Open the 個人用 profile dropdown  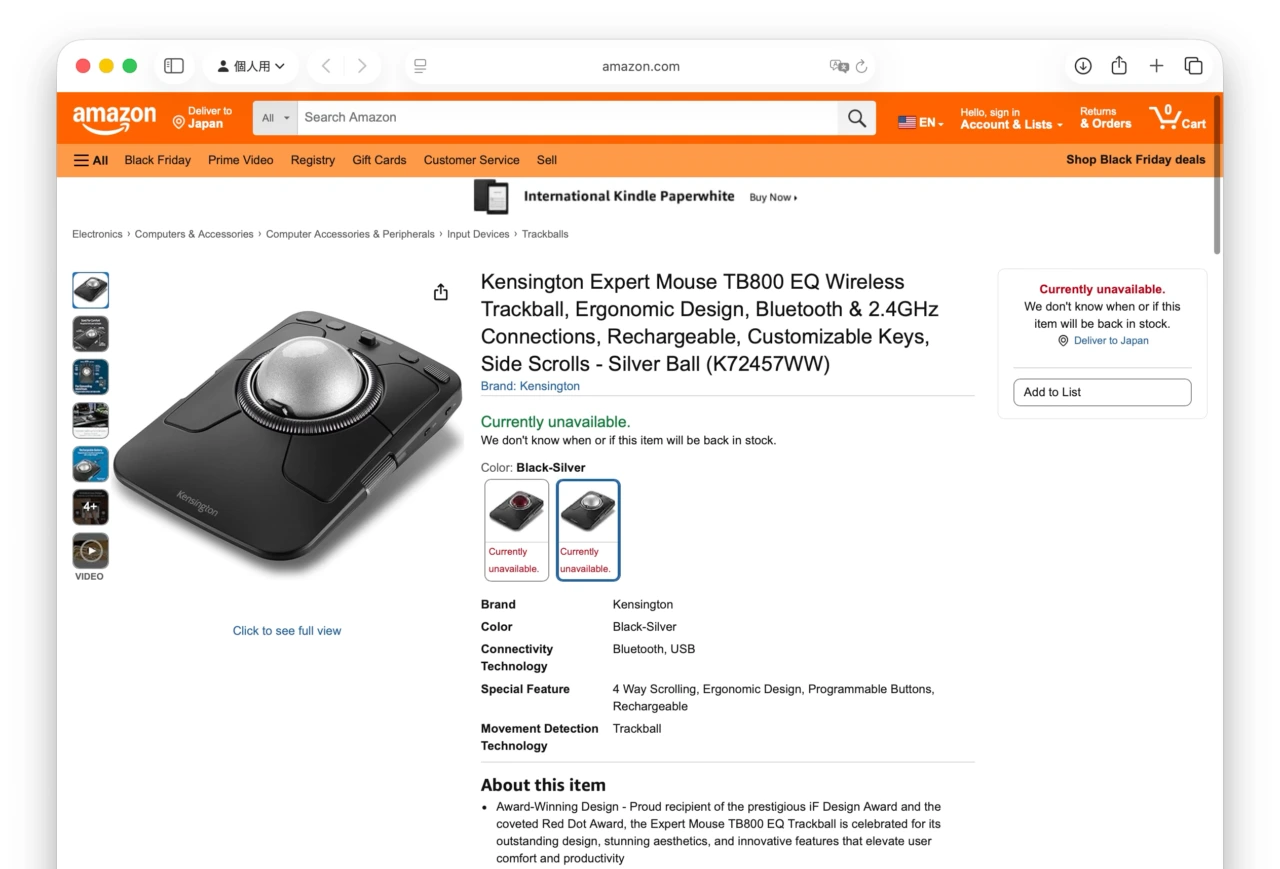pos(250,65)
